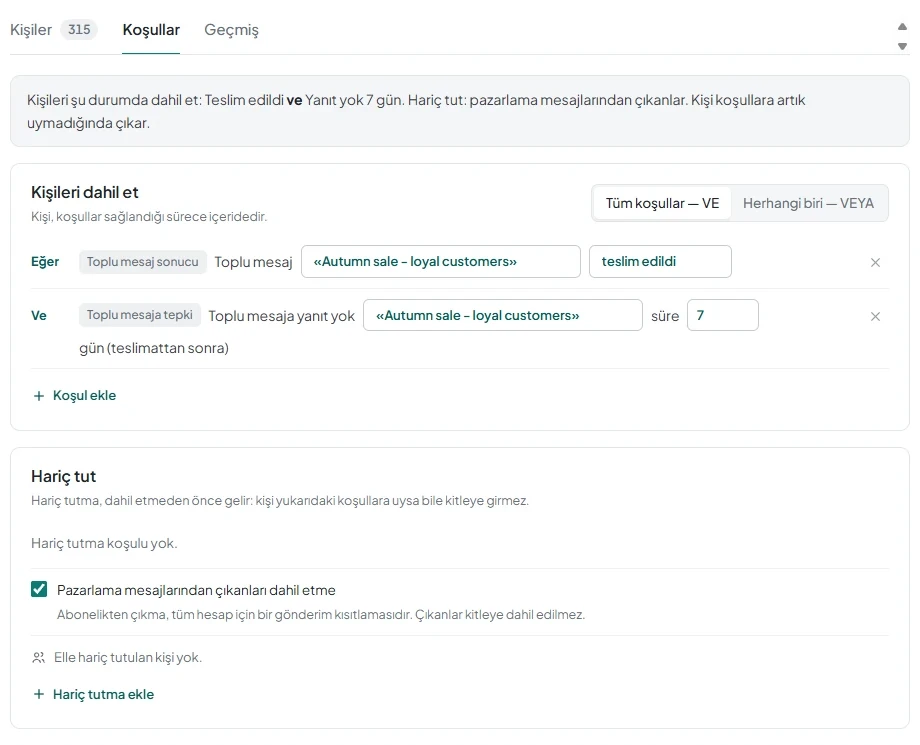This screenshot has width=920, height=745.
Task: Click the 'Abonelikten çıkma' helper text
Action: point(321,615)
